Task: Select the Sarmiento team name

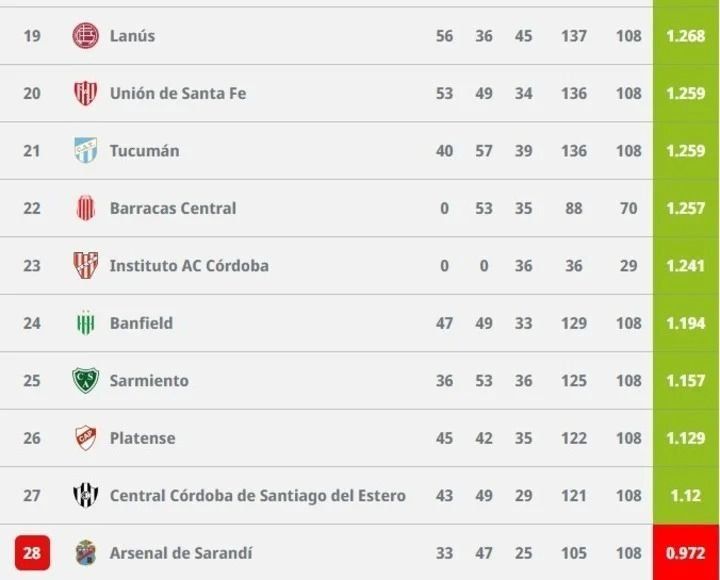Action: (149, 381)
